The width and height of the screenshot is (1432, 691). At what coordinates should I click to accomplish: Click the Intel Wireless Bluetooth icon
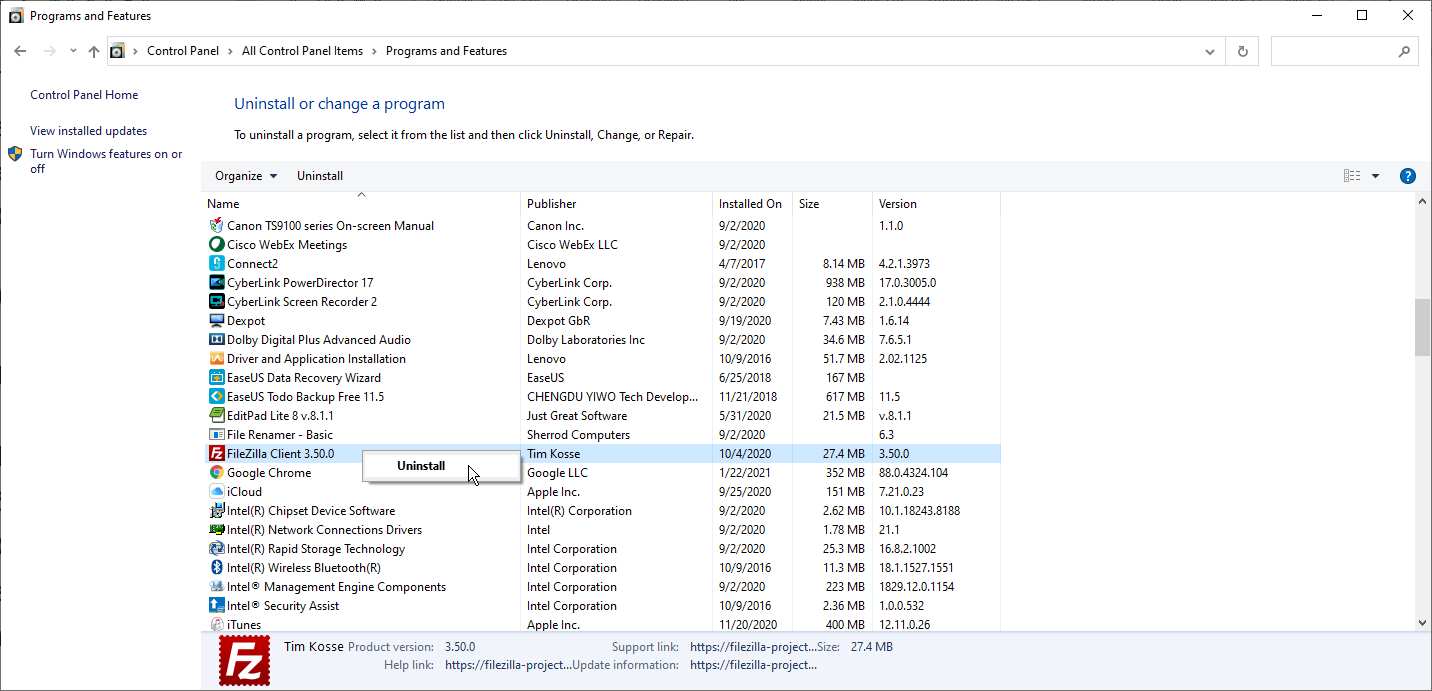point(216,568)
